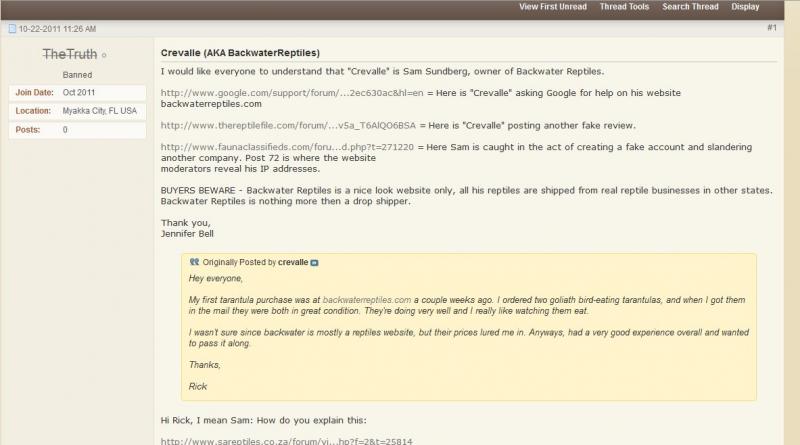Follow the thereptilefile.com forum link
The width and height of the screenshot is (800, 445).
(288, 126)
